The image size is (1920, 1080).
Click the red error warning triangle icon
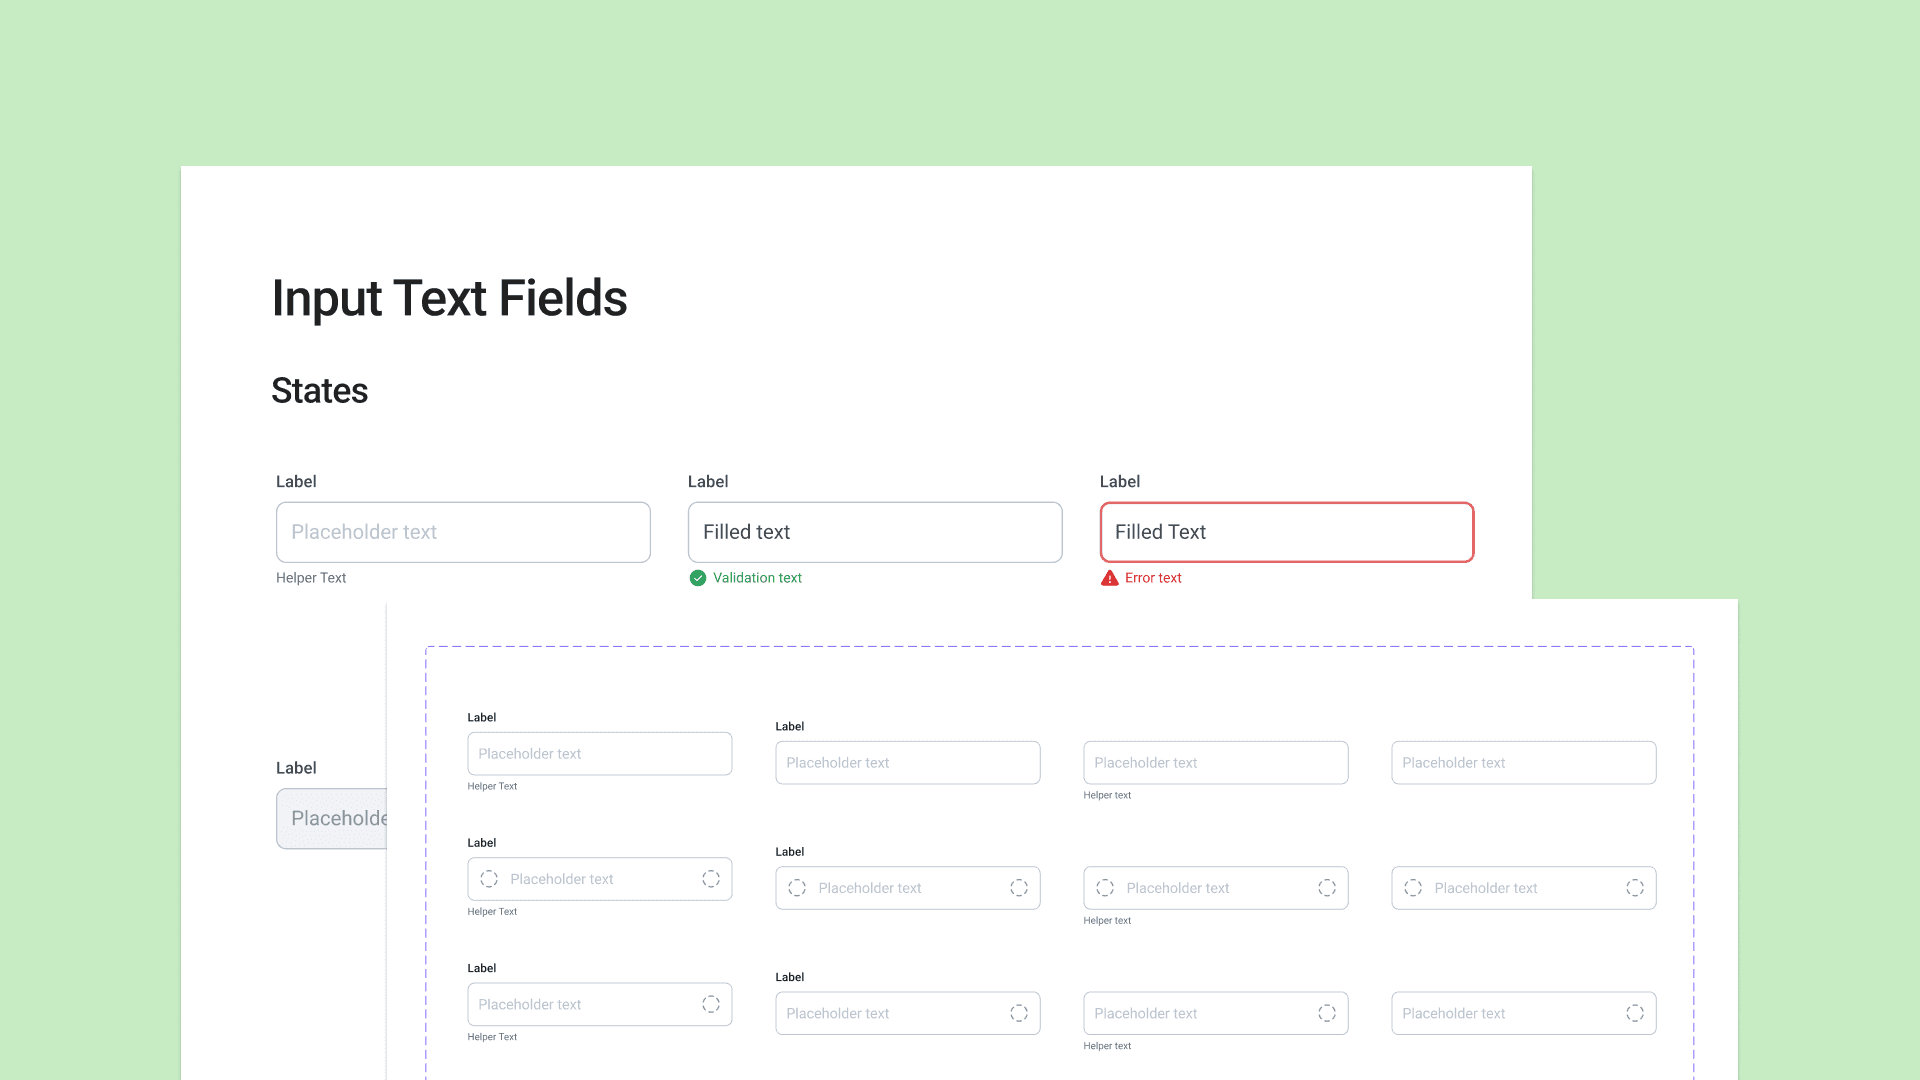pyautogui.click(x=1109, y=578)
